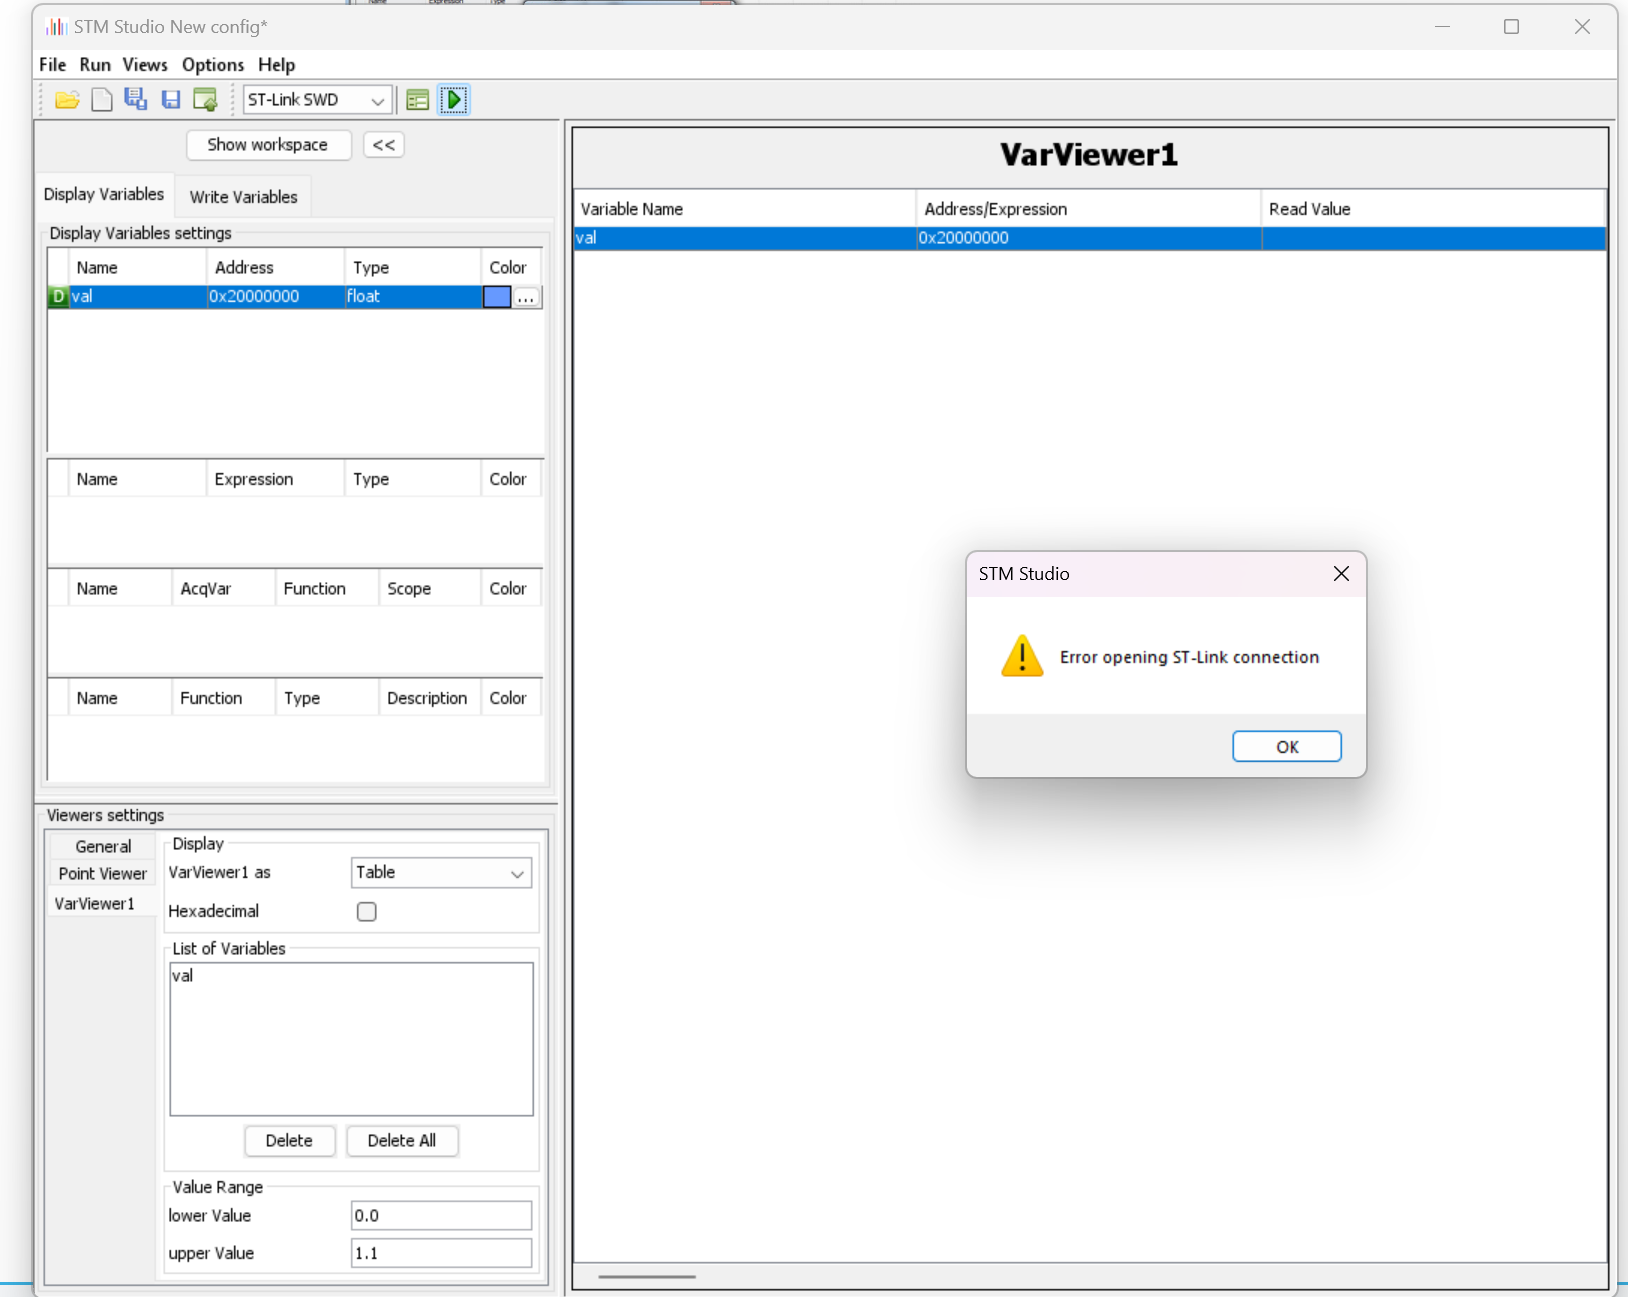The image size is (1628, 1297).
Task: Click the upper Value input field
Action: point(441,1253)
